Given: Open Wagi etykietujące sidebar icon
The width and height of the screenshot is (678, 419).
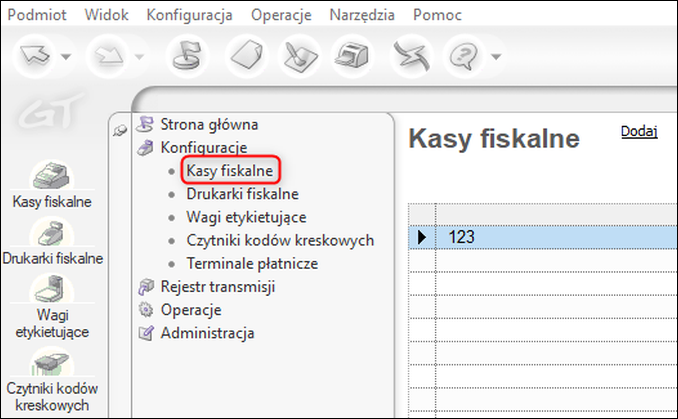Looking at the screenshot, I should click(52, 306).
